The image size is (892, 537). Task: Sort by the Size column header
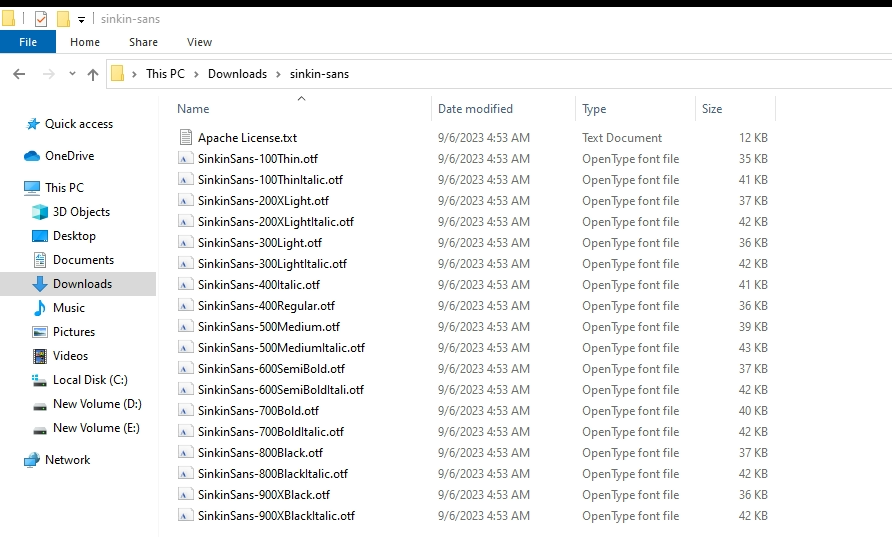[x=712, y=109]
